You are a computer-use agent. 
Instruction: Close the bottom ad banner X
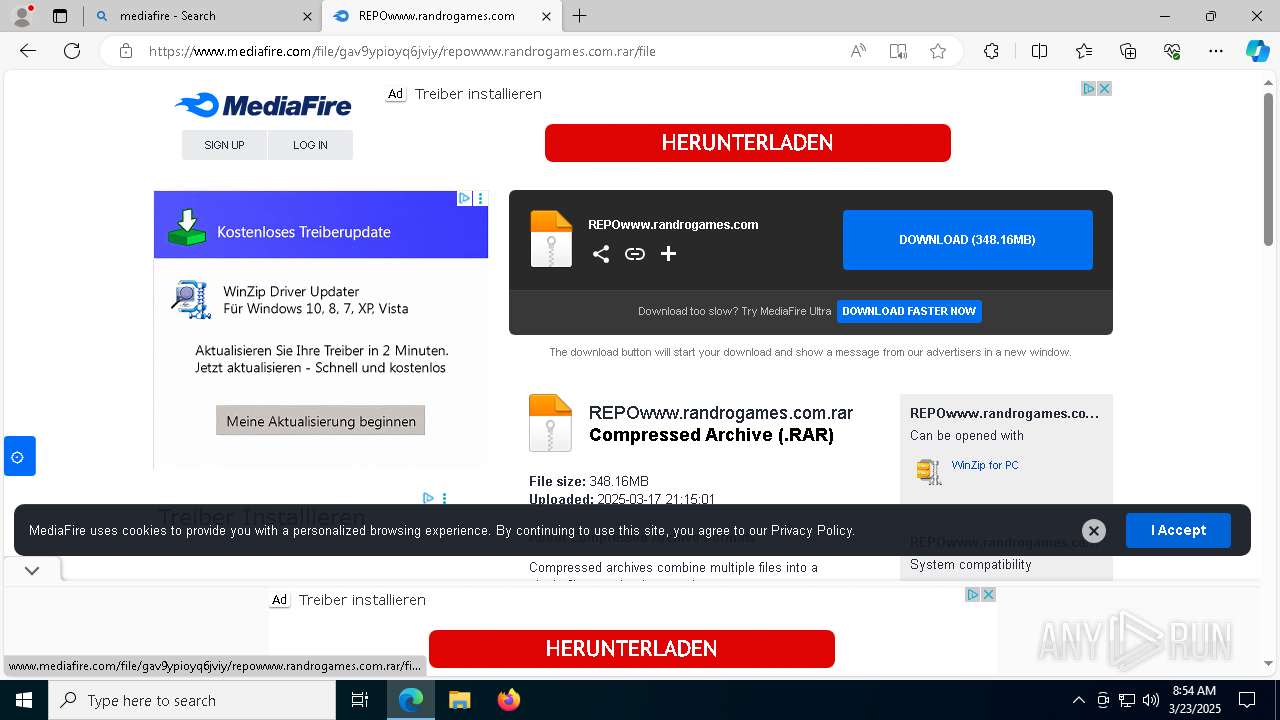tap(988, 595)
